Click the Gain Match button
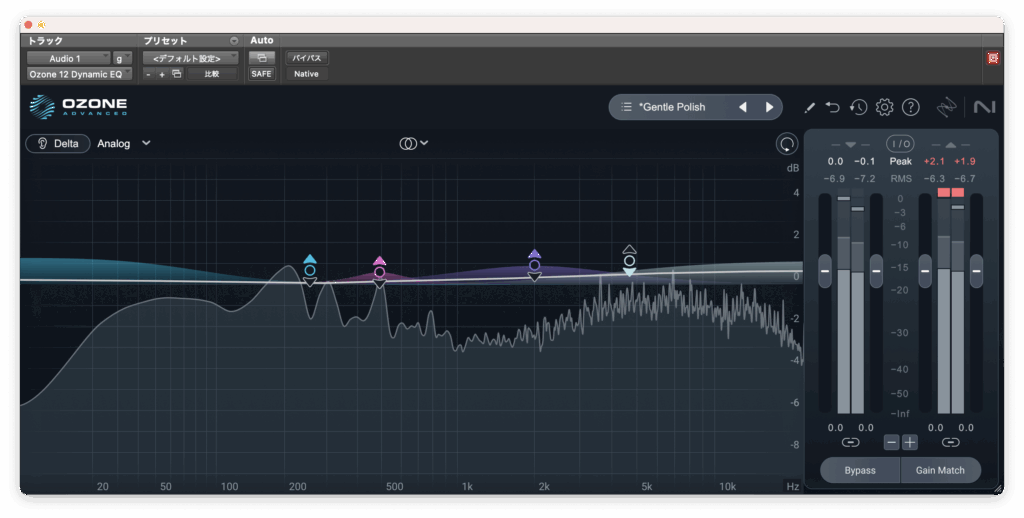The image size is (1024, 518). pyautogui.click(x=940, y=470)
